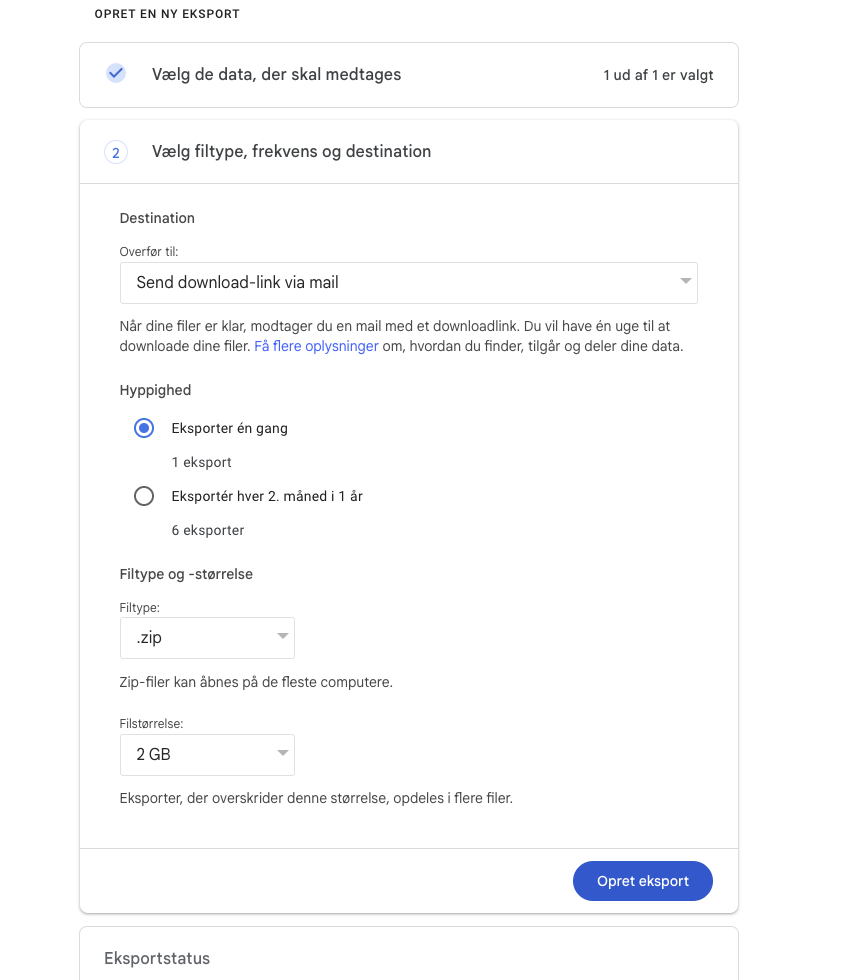Screen dimensions: 857x980
Task: Click the dropdown arrow beside Send download-link
Action: coord(686,282)
